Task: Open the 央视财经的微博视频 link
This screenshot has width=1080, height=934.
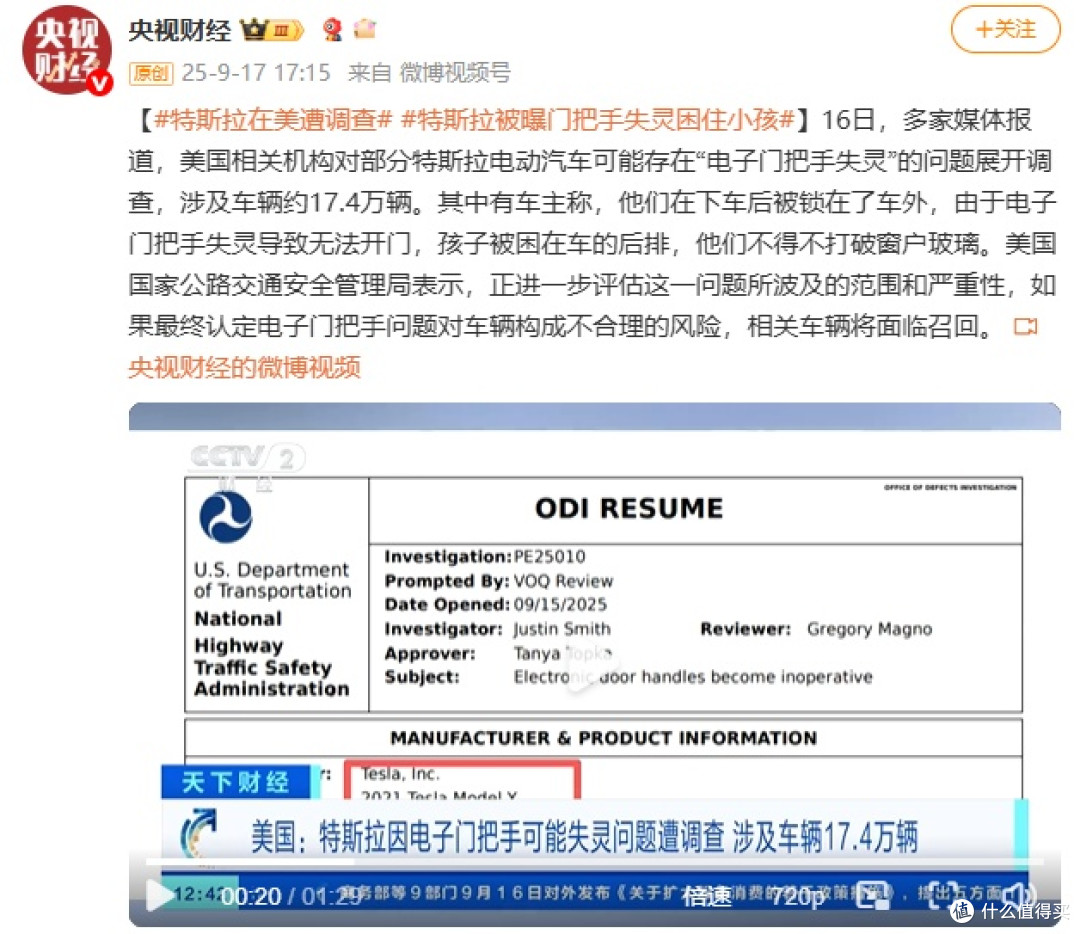Action: click(245, 367)
